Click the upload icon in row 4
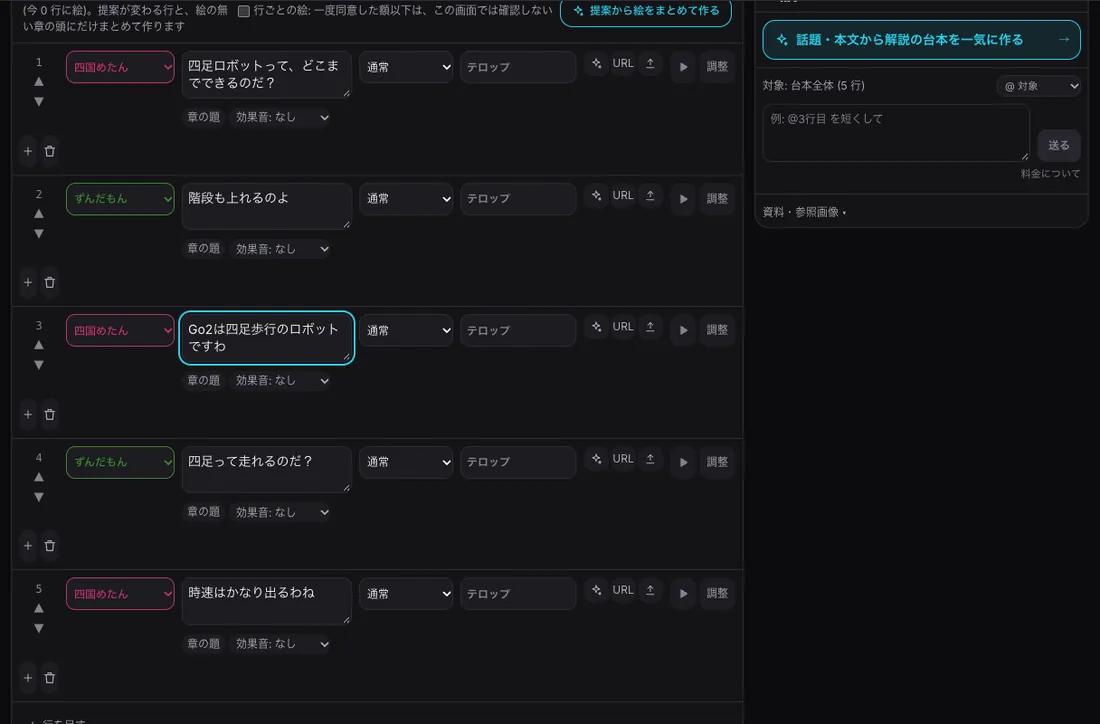This screenshot has height=724, width=1100. click(x=650, y=459)
